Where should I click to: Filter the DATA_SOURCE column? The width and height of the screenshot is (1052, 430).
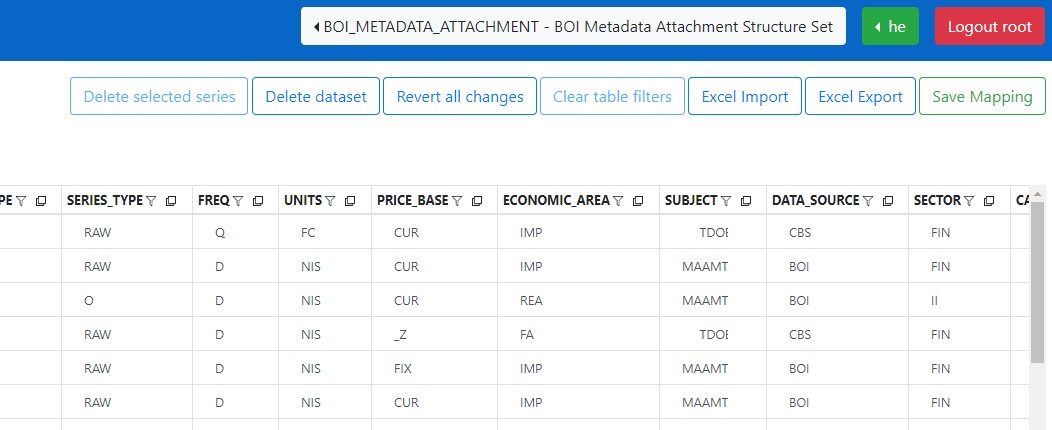868,201
